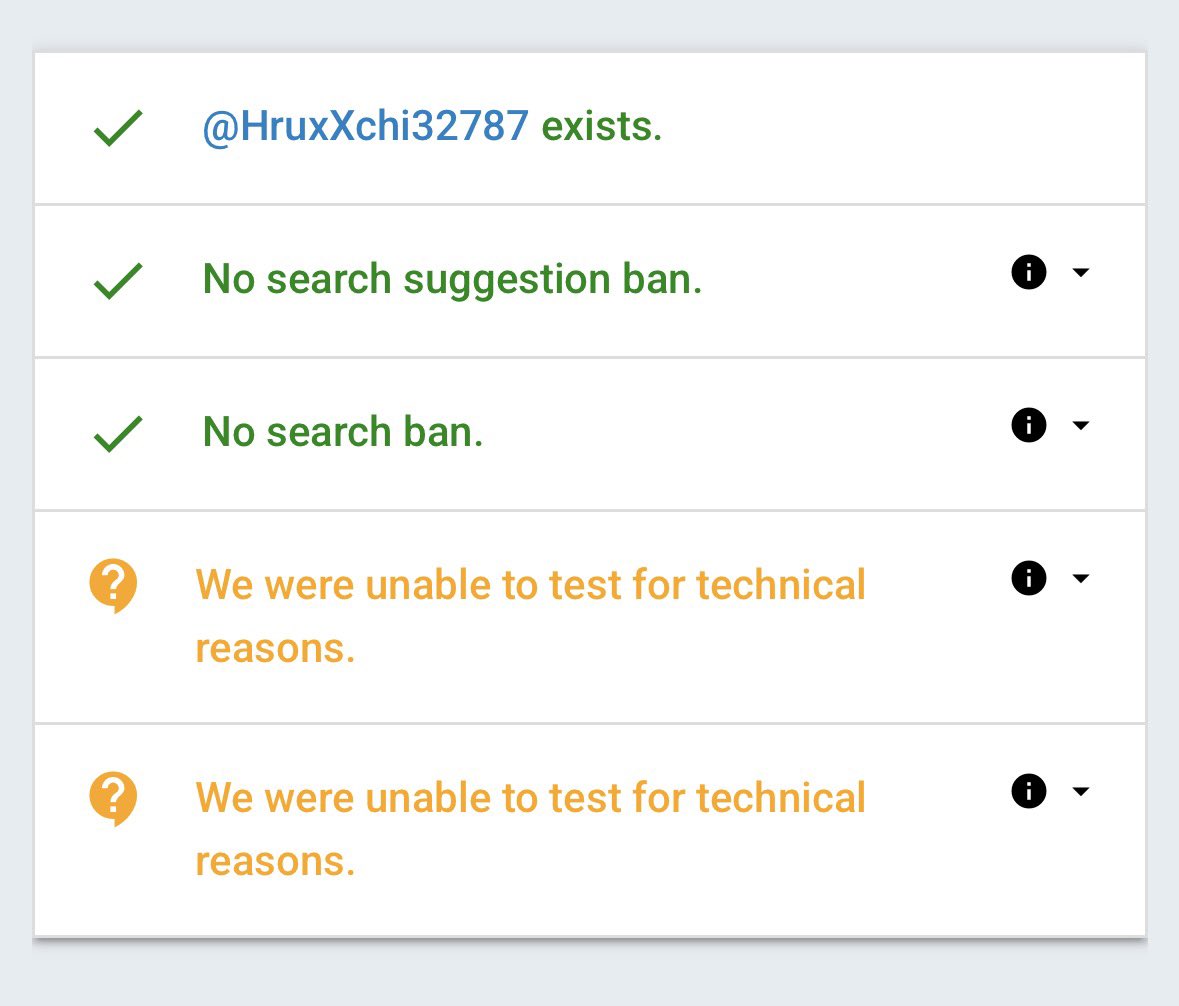Image resolution: width=1179 pixels, height=1006 pixels.
Task: Click info icon in the upper "unable to test" row
Action: tap(1029, 578)
